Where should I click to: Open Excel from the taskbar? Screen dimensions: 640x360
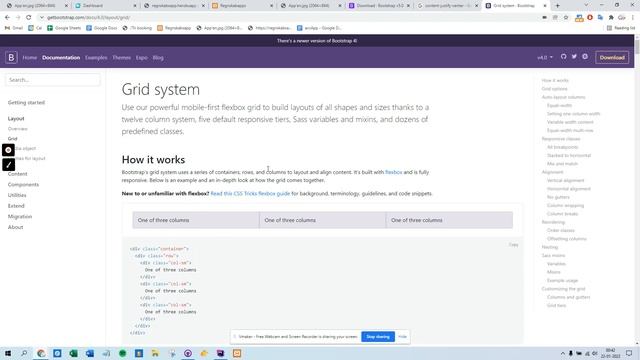click(x=73, y=353)
